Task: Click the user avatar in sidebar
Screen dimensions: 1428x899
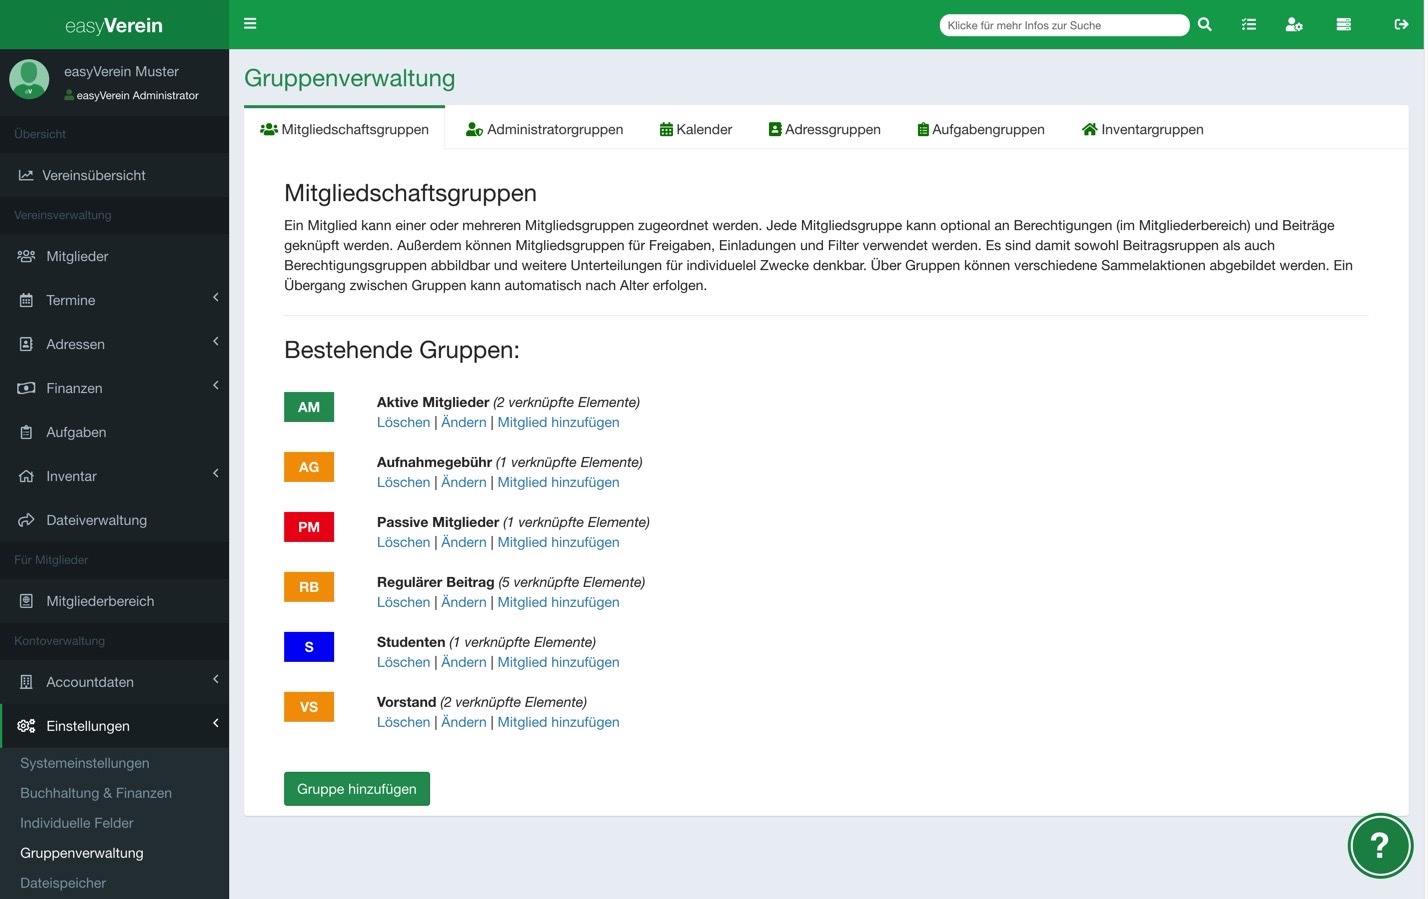Action: (29, 80)
